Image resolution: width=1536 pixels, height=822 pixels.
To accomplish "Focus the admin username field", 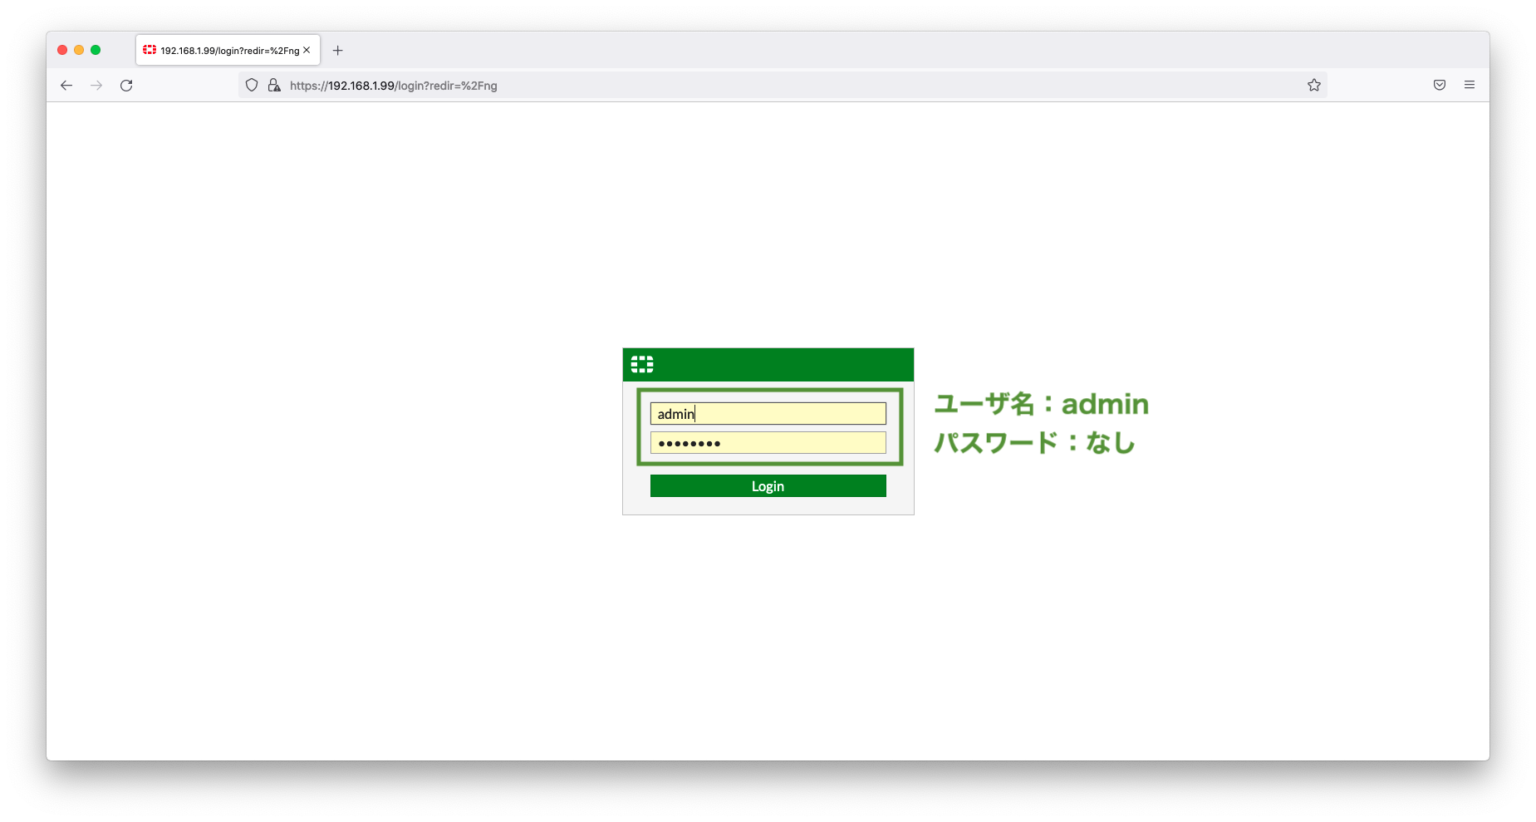I will click(x=767, y=414).
